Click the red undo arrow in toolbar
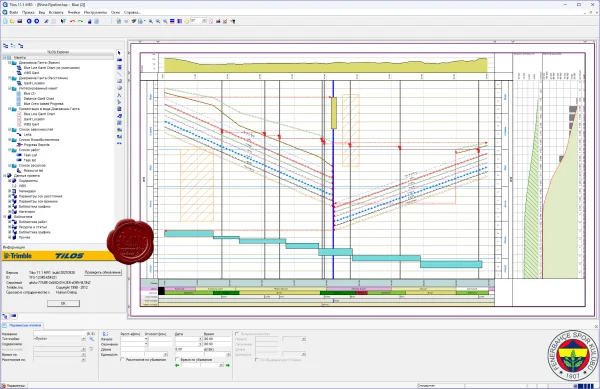 point(72,21)
